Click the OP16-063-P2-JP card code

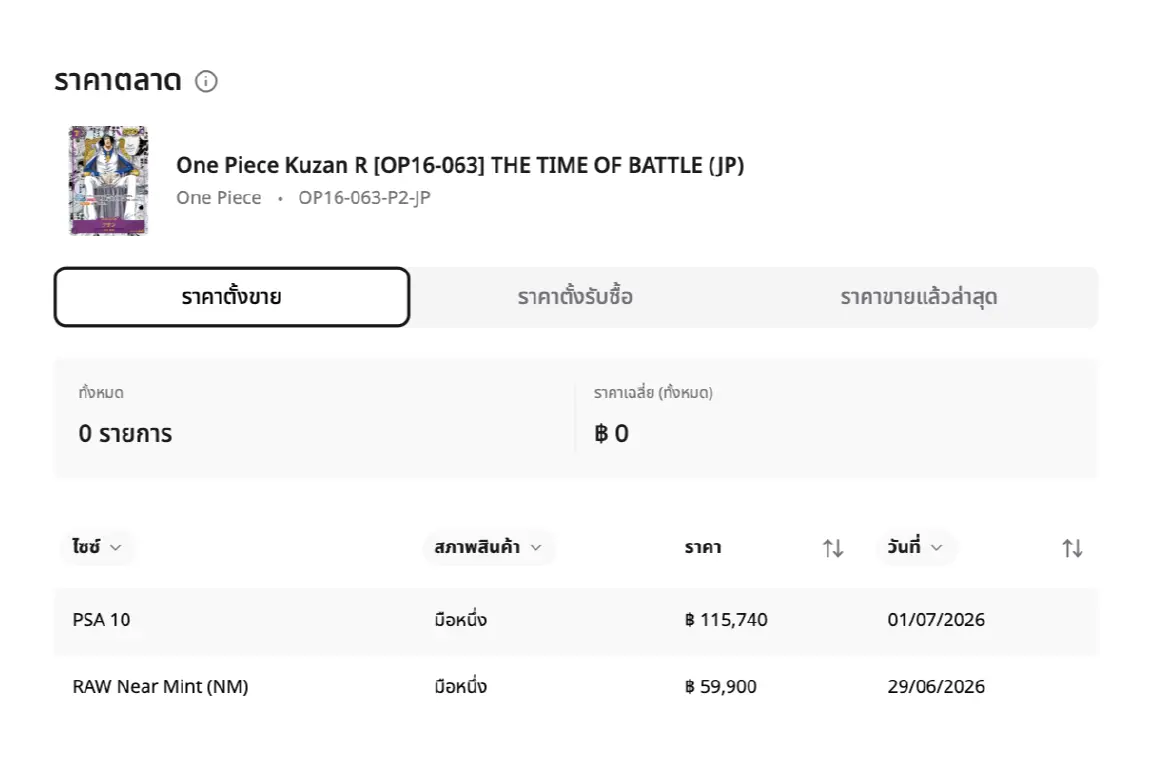click(365, 198)
